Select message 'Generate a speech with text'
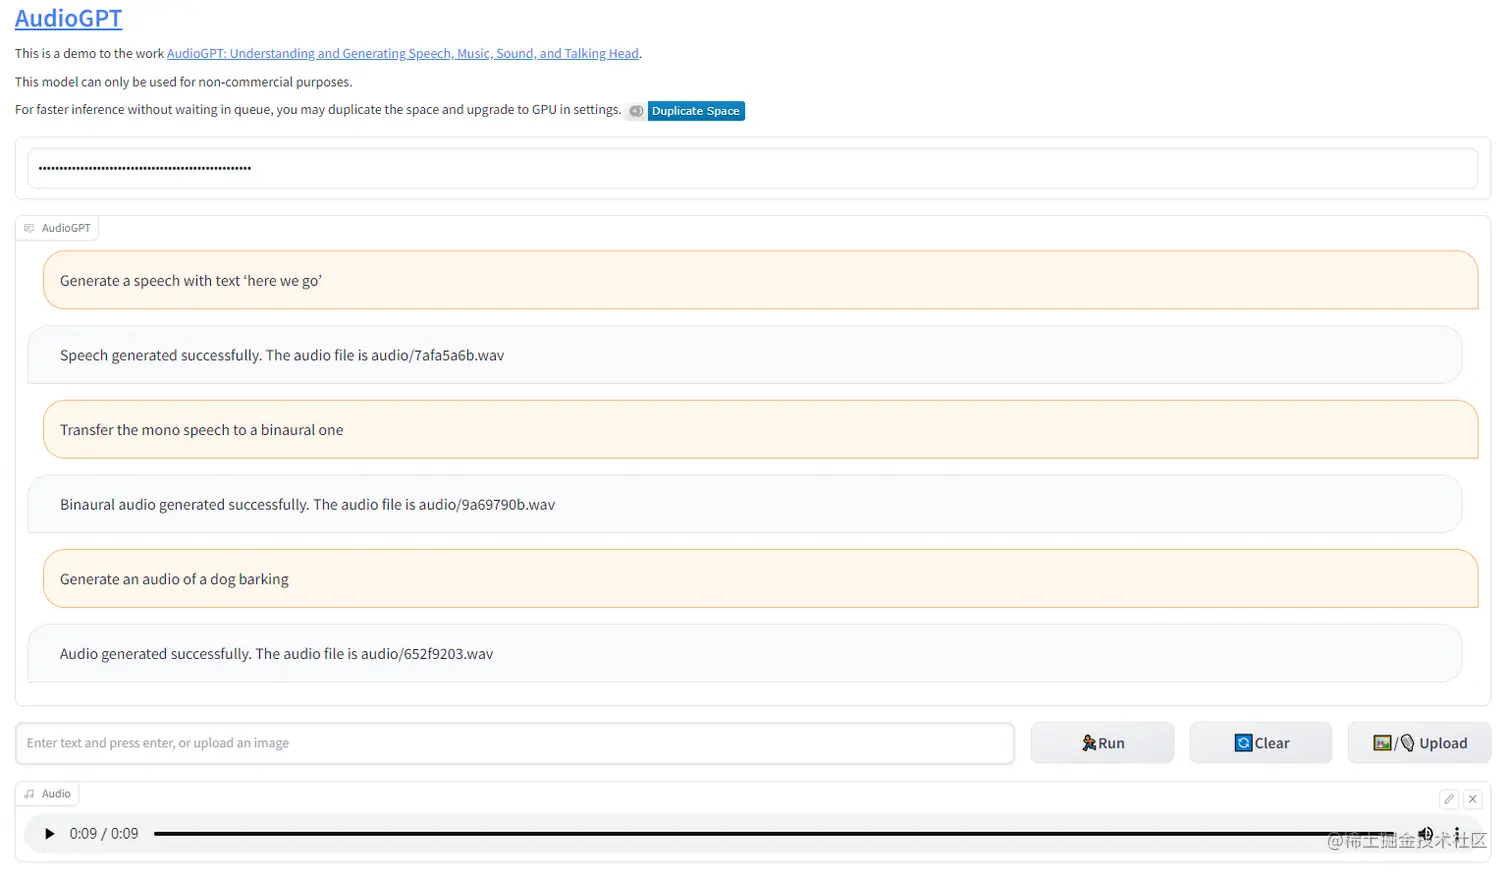Screen dimensions: 1512x875 [760, 280]
